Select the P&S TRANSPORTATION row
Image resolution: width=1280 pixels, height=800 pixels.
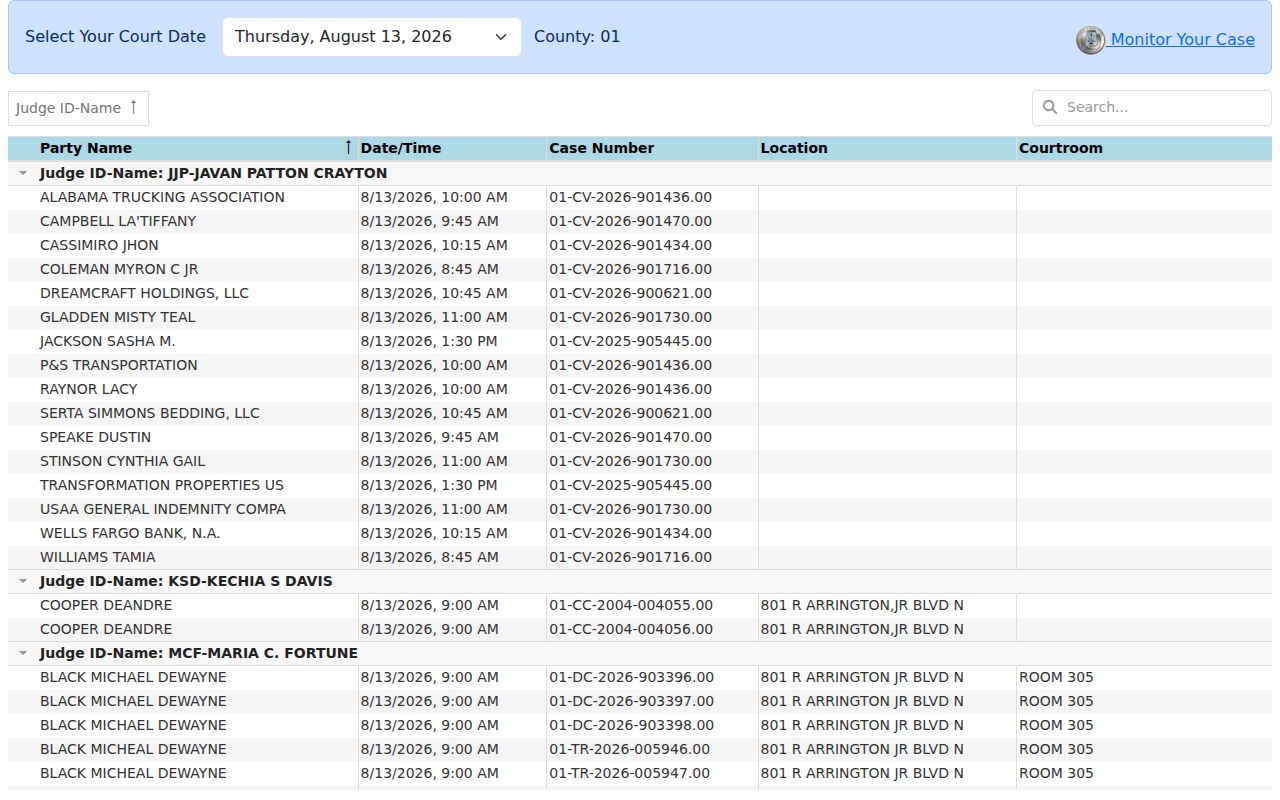pos(640,365)
